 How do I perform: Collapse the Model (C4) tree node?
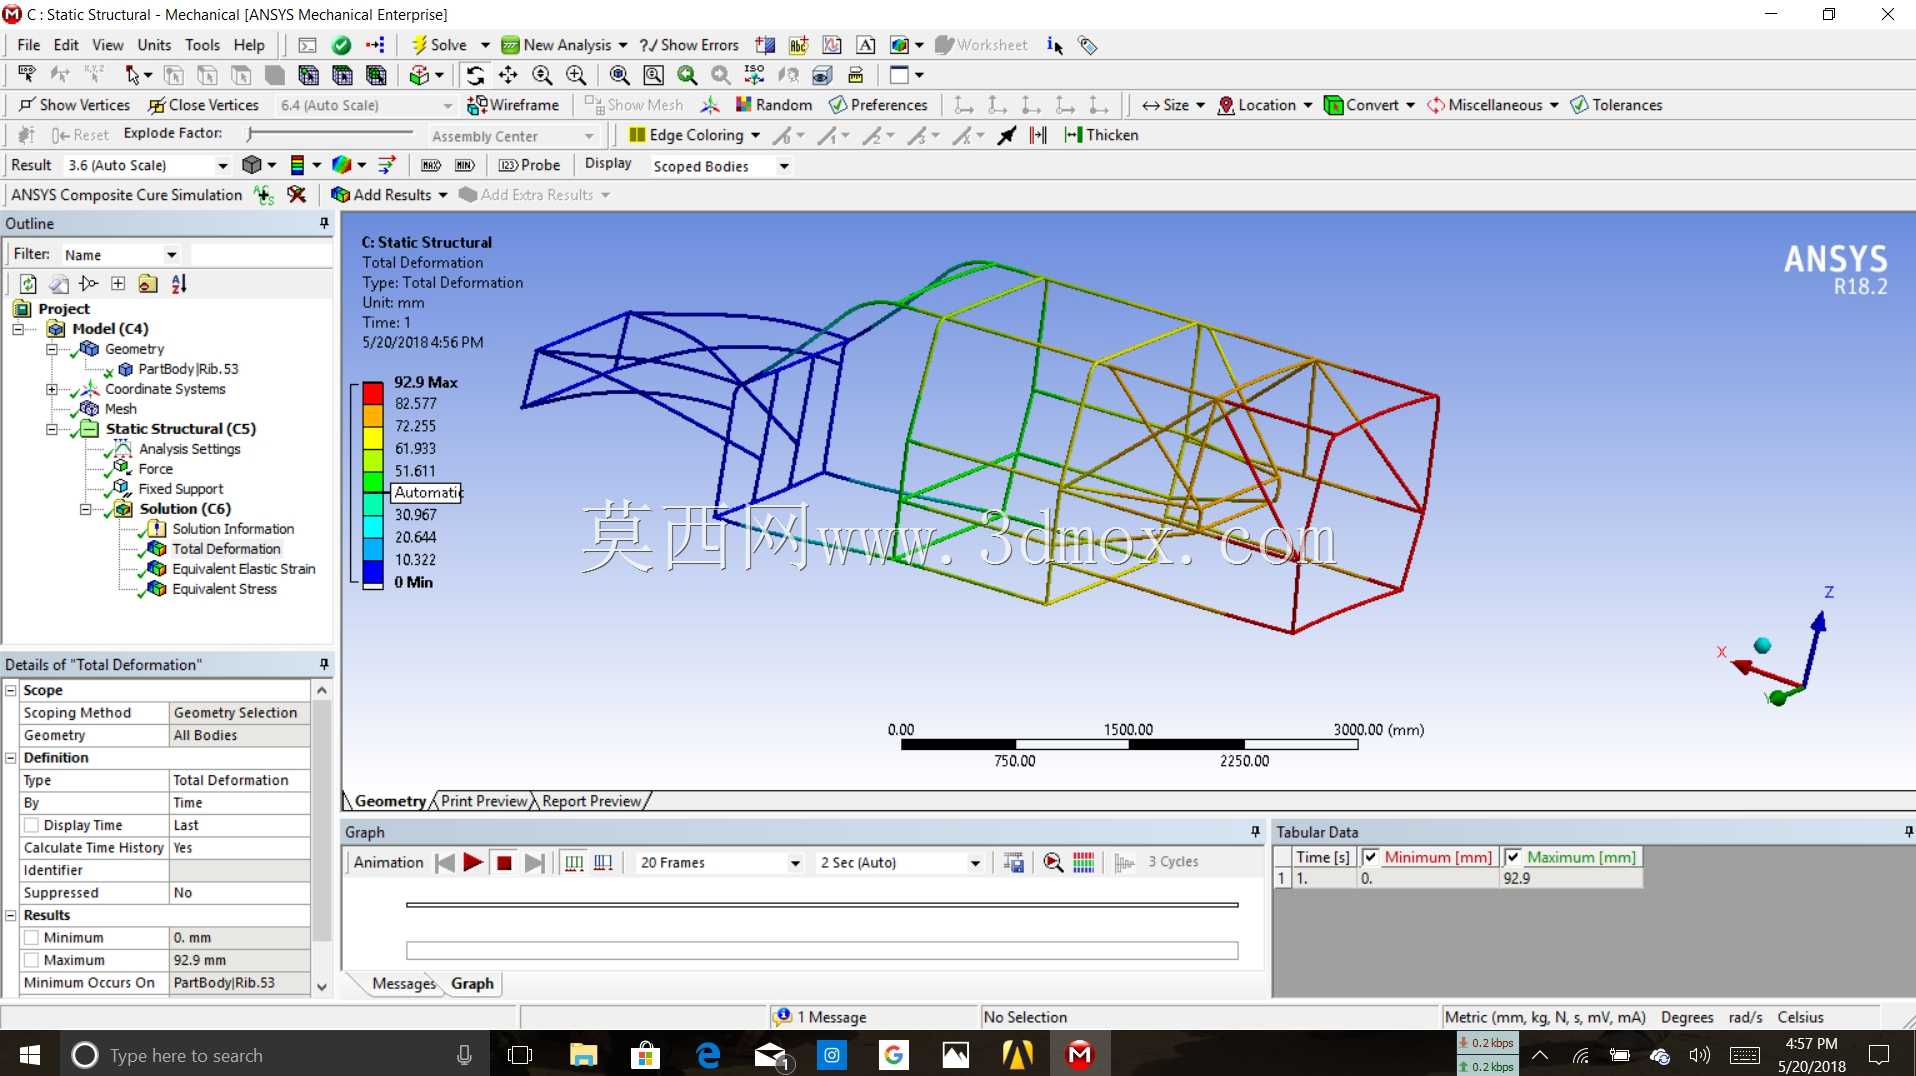pos(18,329)
